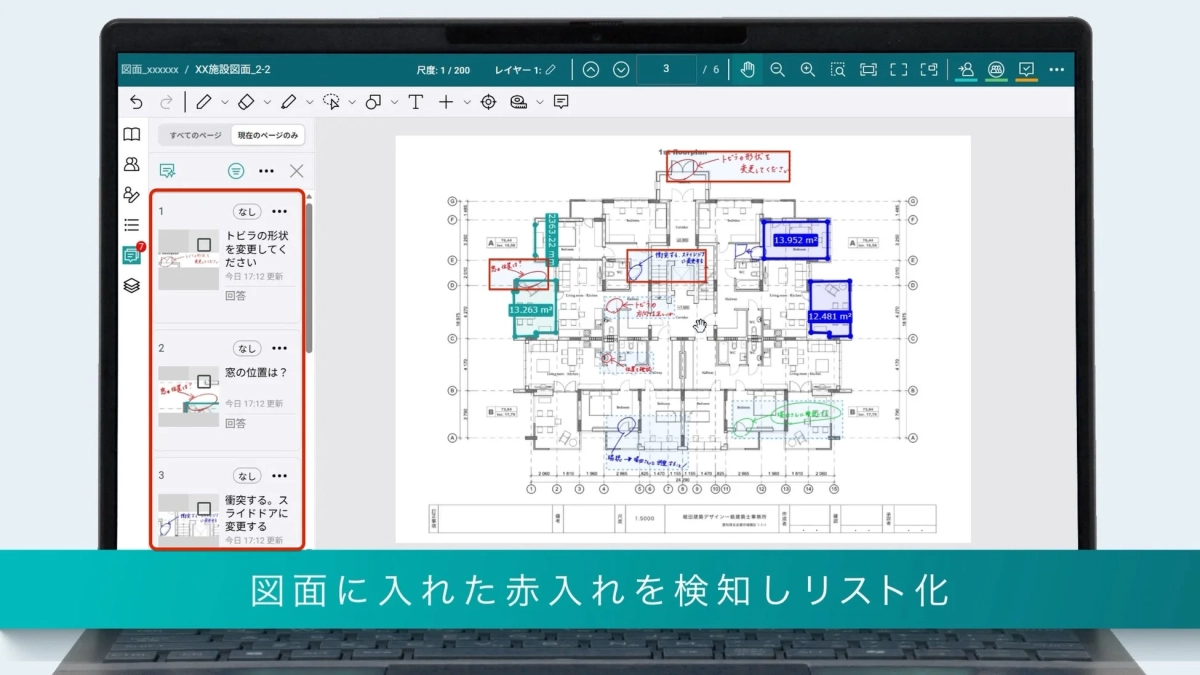The image size is (1200, 675).
Task: Click the plus insert tool
Action: click(x=446, y=102)
